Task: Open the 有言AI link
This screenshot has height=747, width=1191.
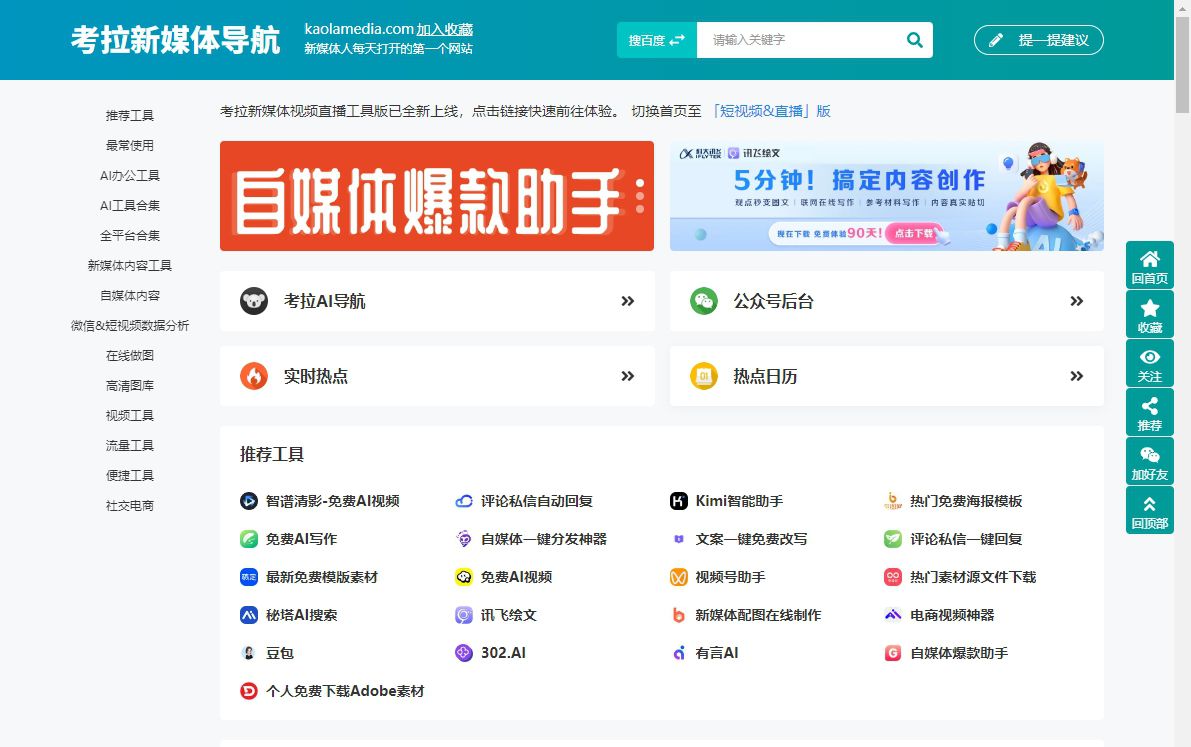Action: point(717,653)
